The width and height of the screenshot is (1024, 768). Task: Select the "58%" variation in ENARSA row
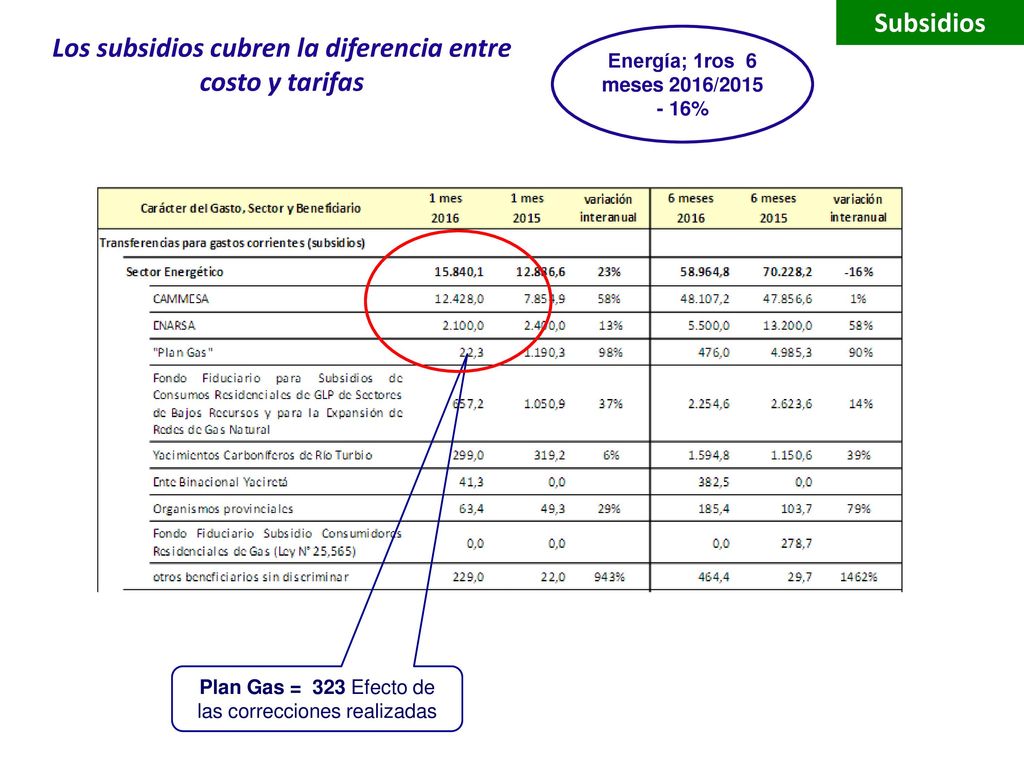(861, 326)
